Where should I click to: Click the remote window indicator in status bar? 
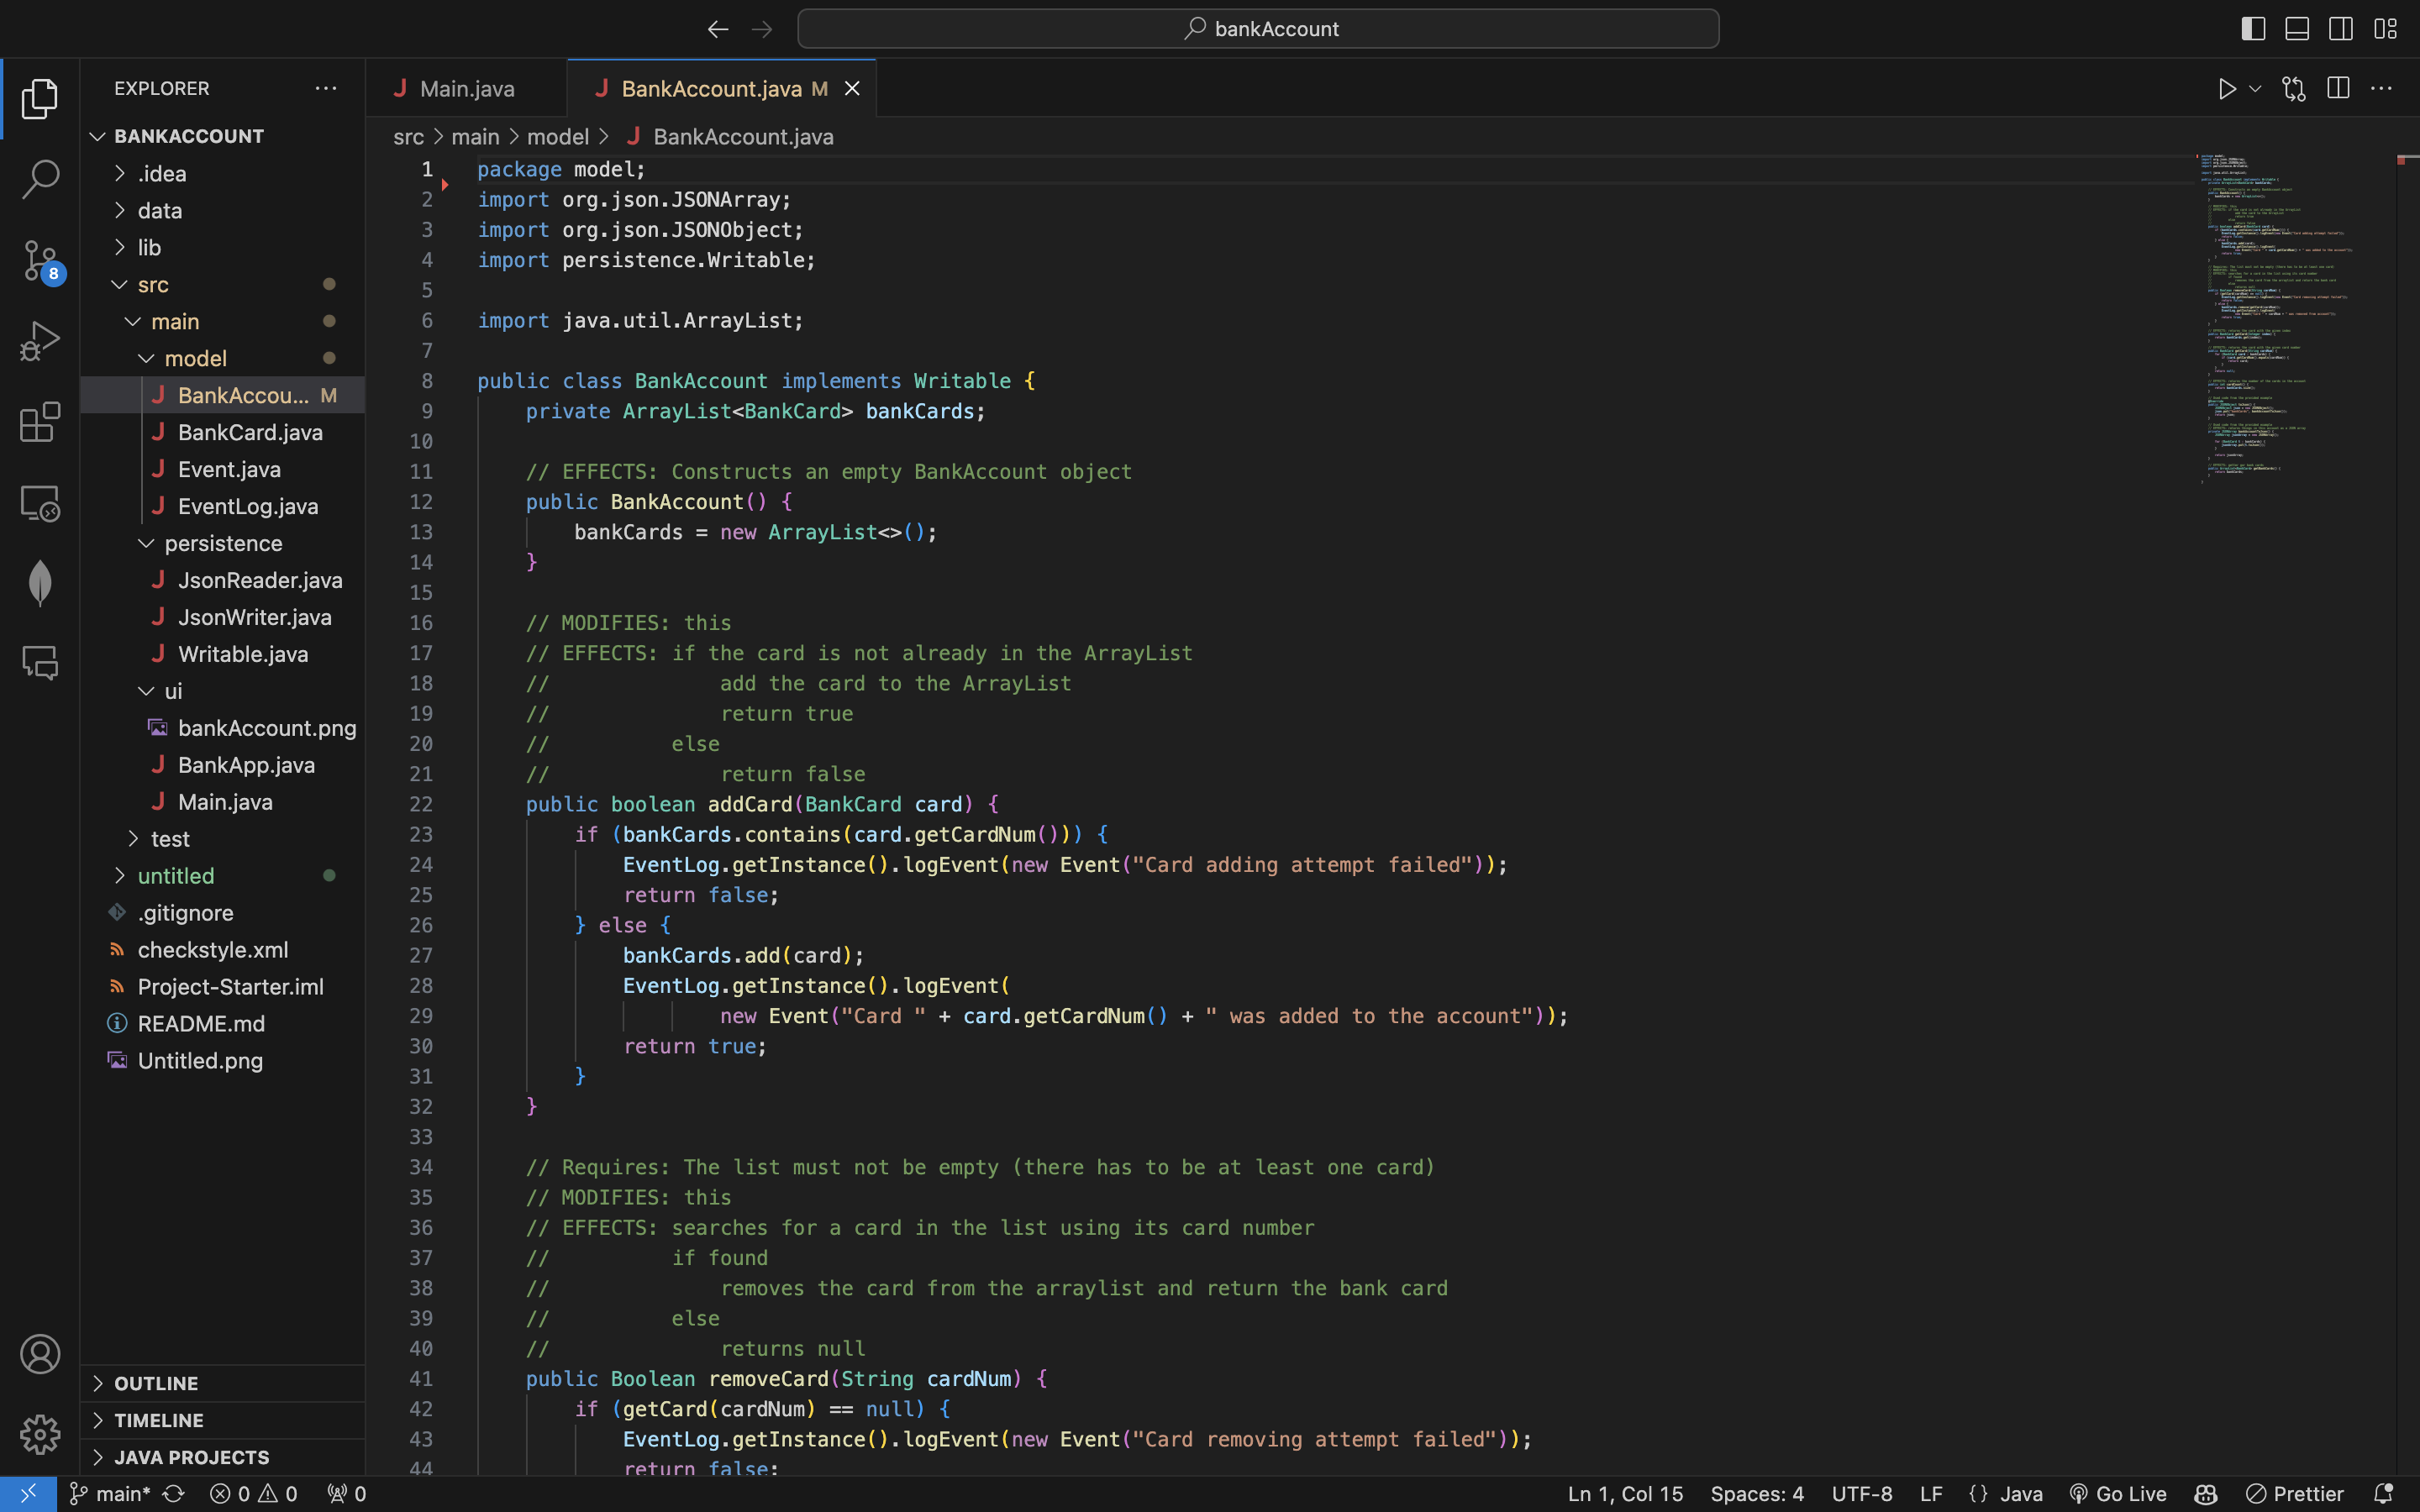[28, 1494]
